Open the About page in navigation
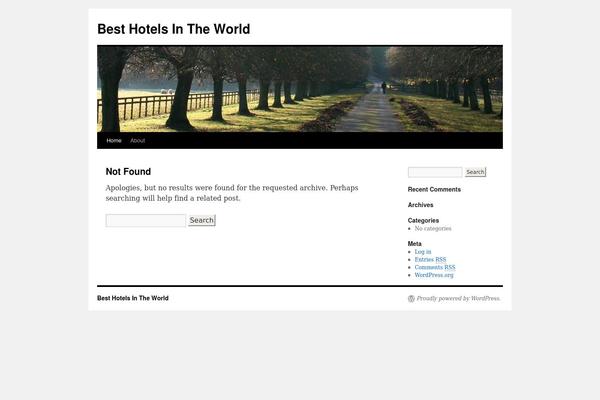The height and width of the screenshot is (400, 600). click(x=137, y=140)
